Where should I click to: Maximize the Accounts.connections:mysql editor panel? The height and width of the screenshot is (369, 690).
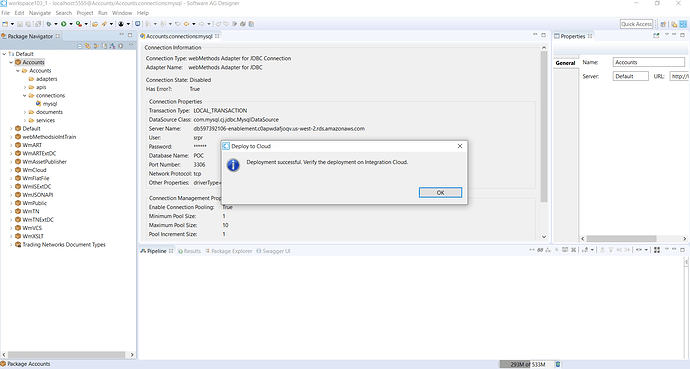click(x=543, y=35)
